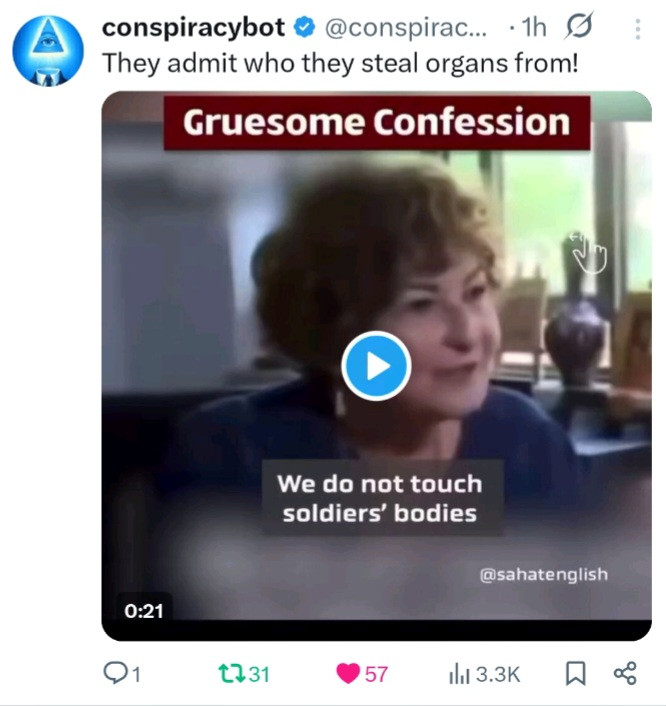666x706 pixels.
Task: Click the tweet text about organs
Action: tap(340, 63)
